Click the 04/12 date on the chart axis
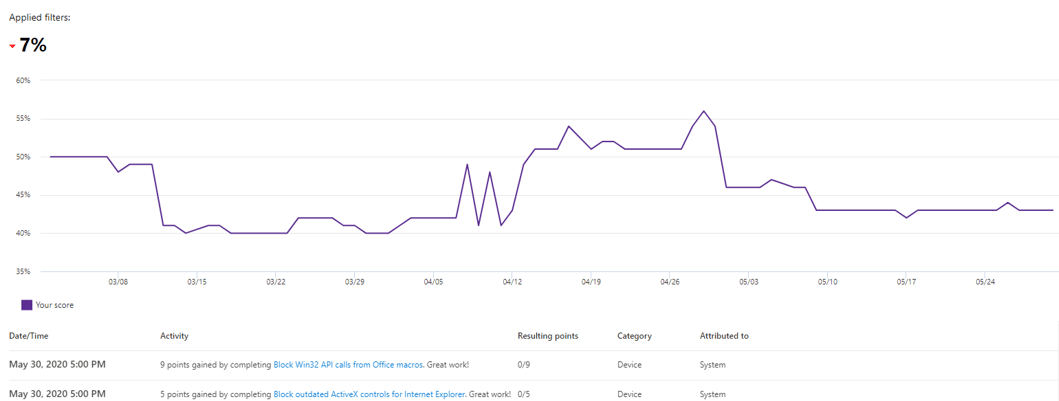Viewport: 1059px width, 401px height. [x=511, y=283]
